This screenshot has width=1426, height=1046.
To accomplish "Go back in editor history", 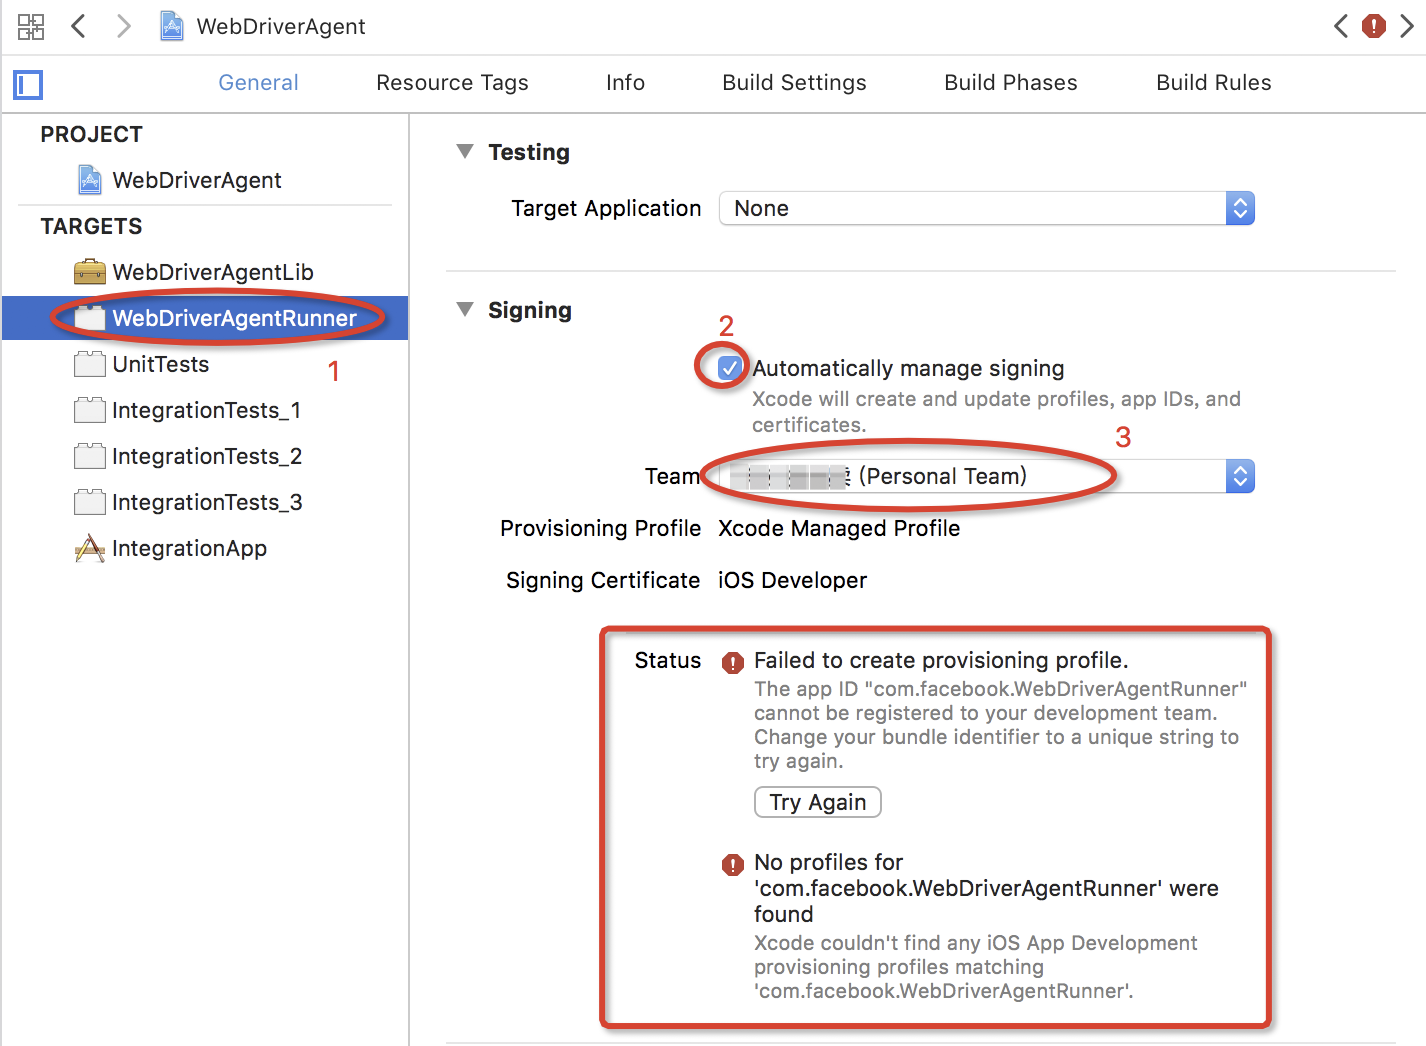I will (78, 26).
